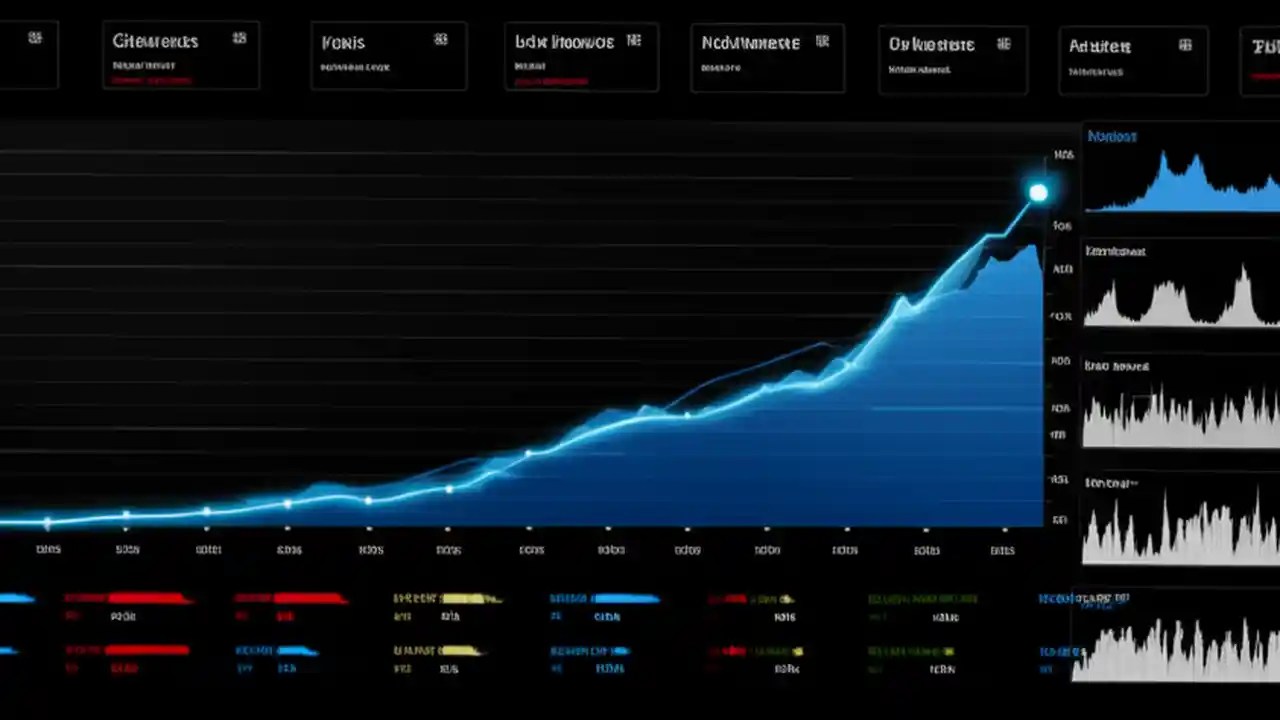
Task: Switch to the Chemerucks tab at the top
Action: [155, 41]
